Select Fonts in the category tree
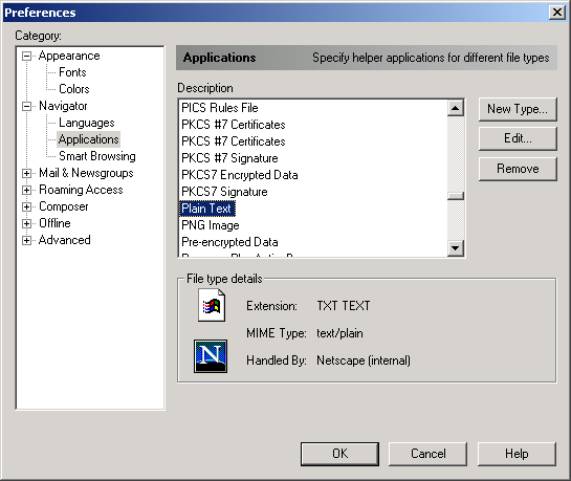This screenshot has height=481, width=571. point(72,72)
